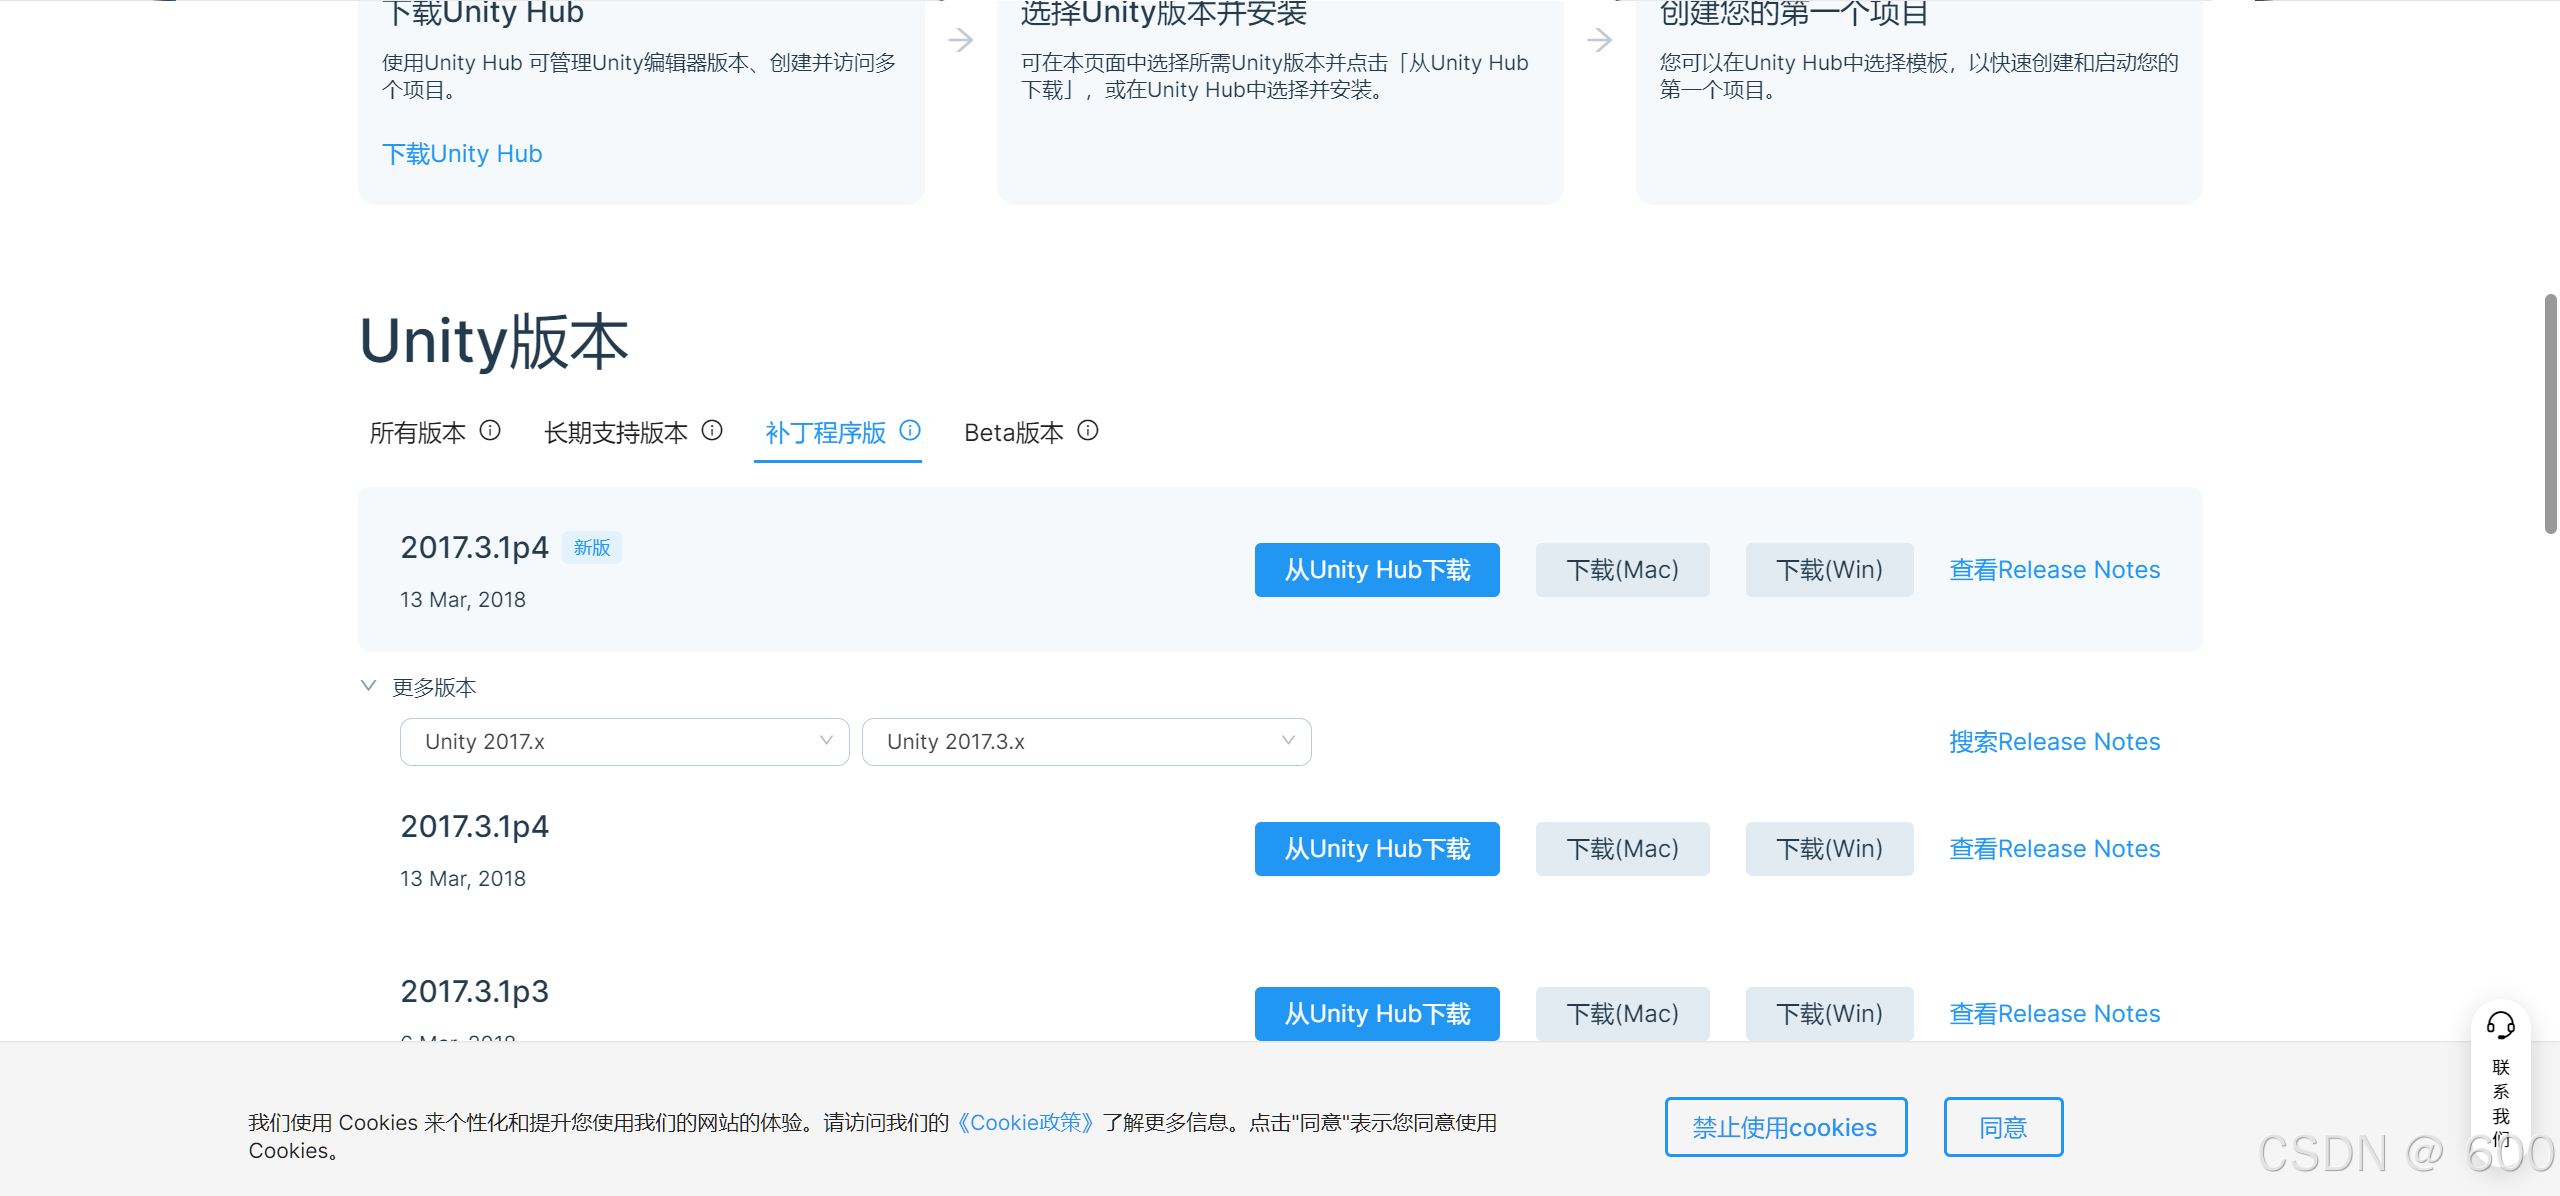The height and width of the screenshot is (1196, 2560).
Task: Open the Unity 2017.x version dropdown
Action: 625,742
